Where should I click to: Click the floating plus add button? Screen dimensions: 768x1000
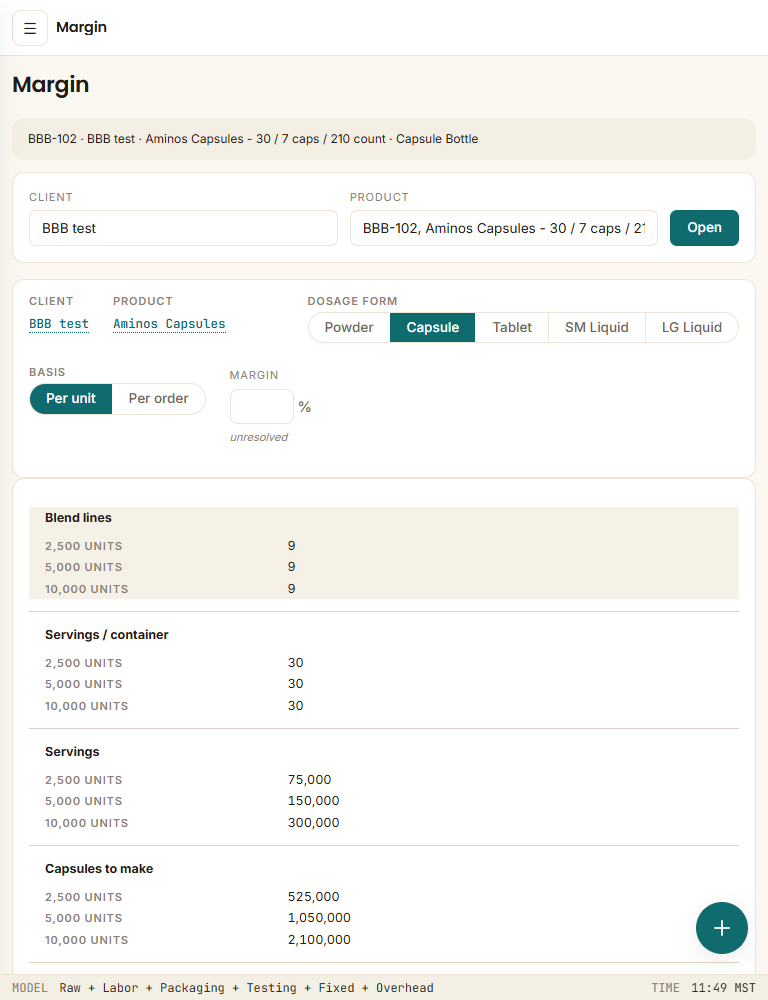721,928
